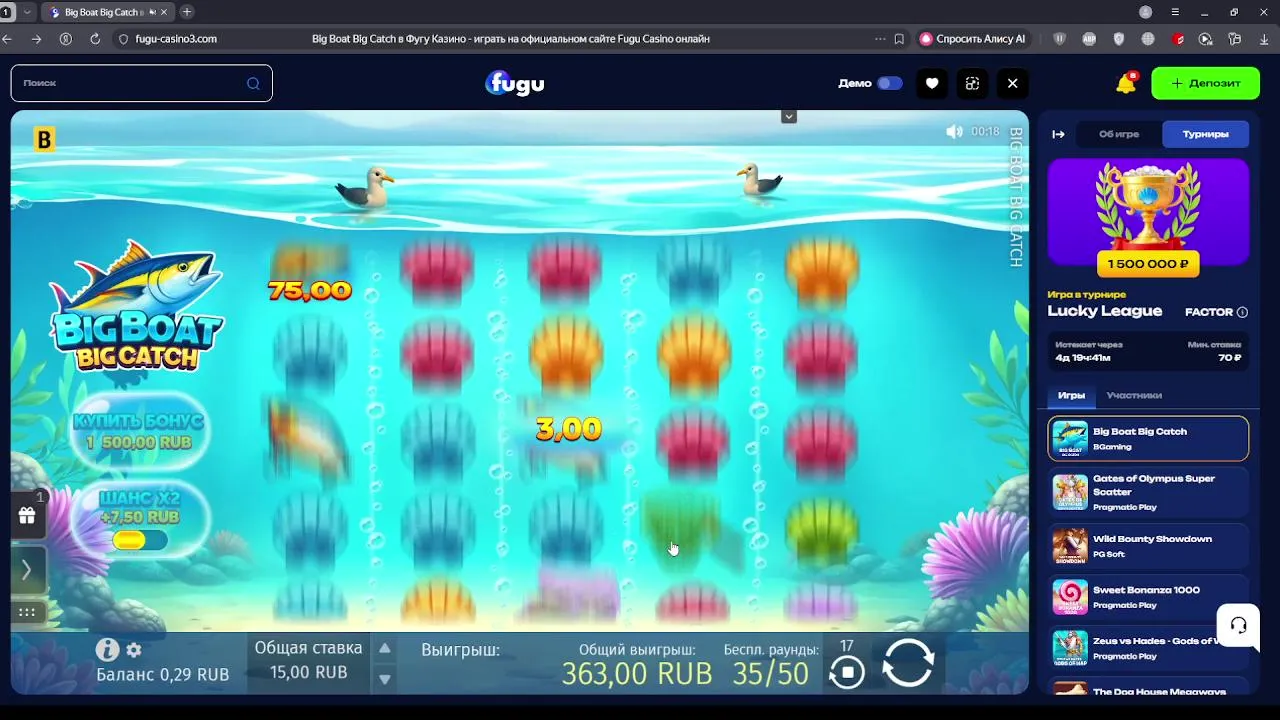Click Купить бонус 1 500,00 RUB button
Viewport: 1280px width, 720px height.
click(x=139, y=431)
